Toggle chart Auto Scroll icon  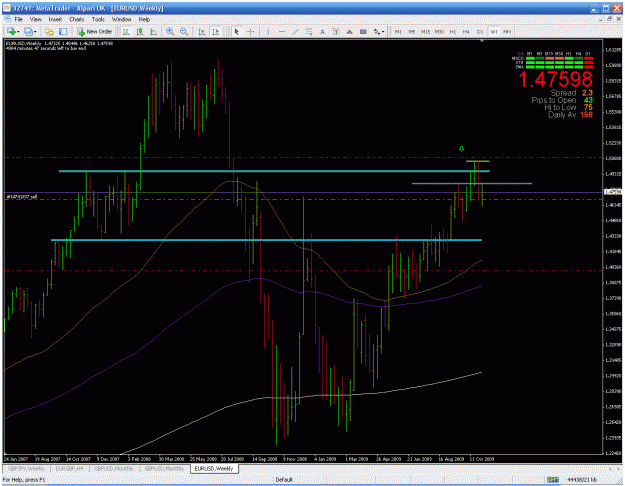pyautogui.click(x=202, y=31)
